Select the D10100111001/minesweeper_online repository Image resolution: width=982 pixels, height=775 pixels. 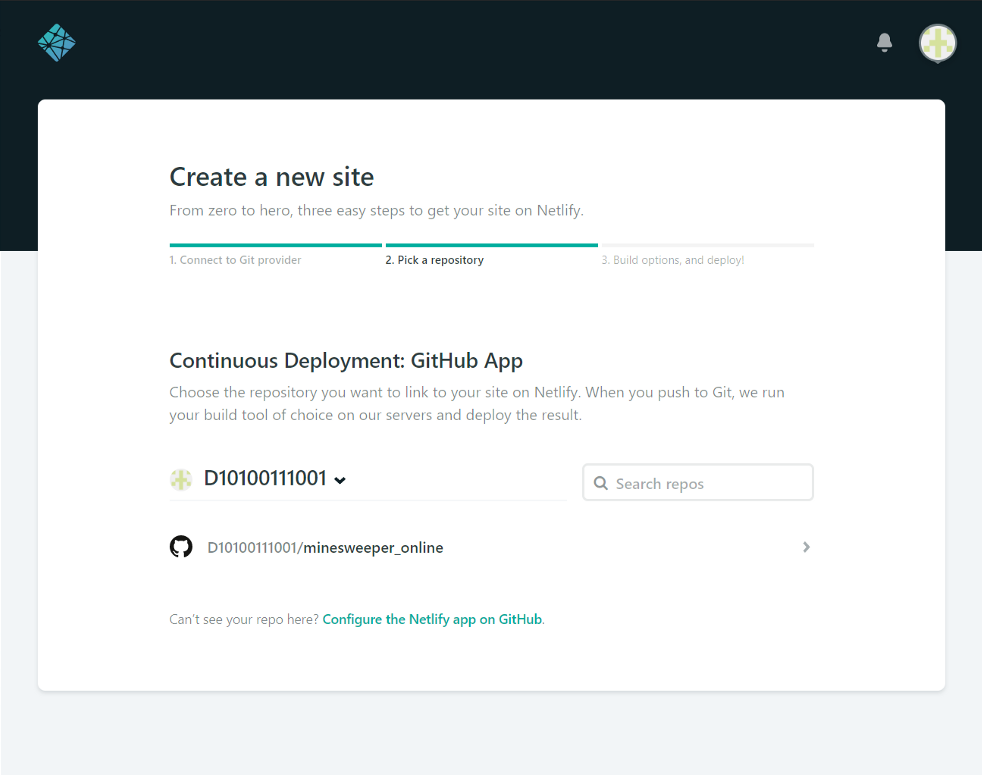point(491,548)
